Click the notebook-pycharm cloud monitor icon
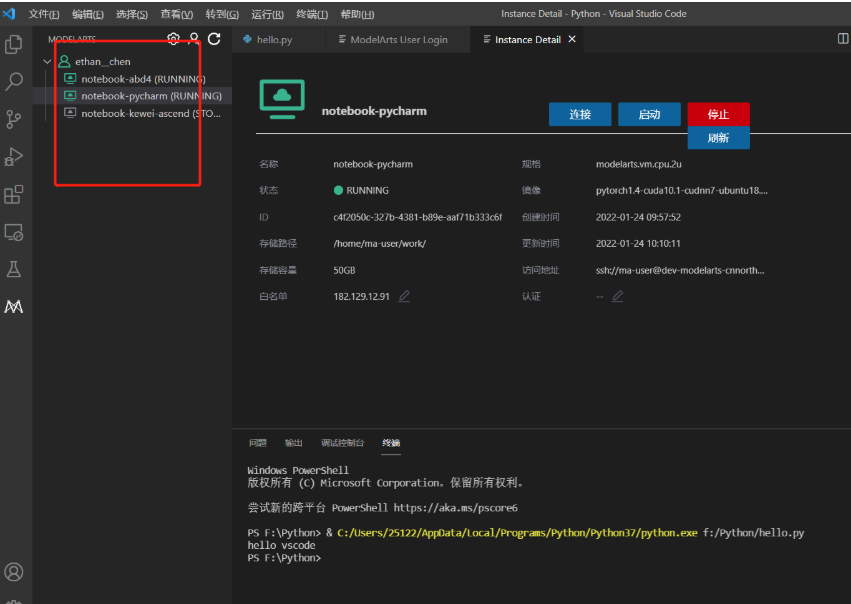This screenshot has width=851, height=604. (282, 99)
